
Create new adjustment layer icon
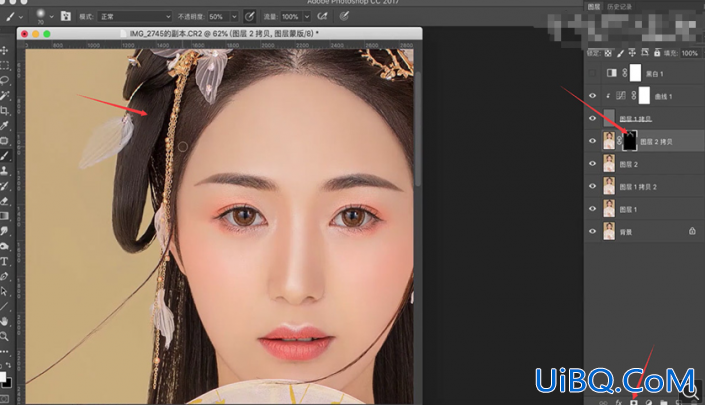pos(649,402)
